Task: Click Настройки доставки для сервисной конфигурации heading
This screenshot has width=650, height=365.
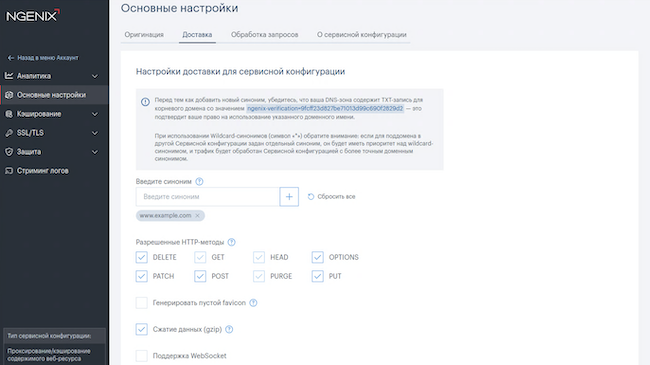Action: tap(240, 71)
